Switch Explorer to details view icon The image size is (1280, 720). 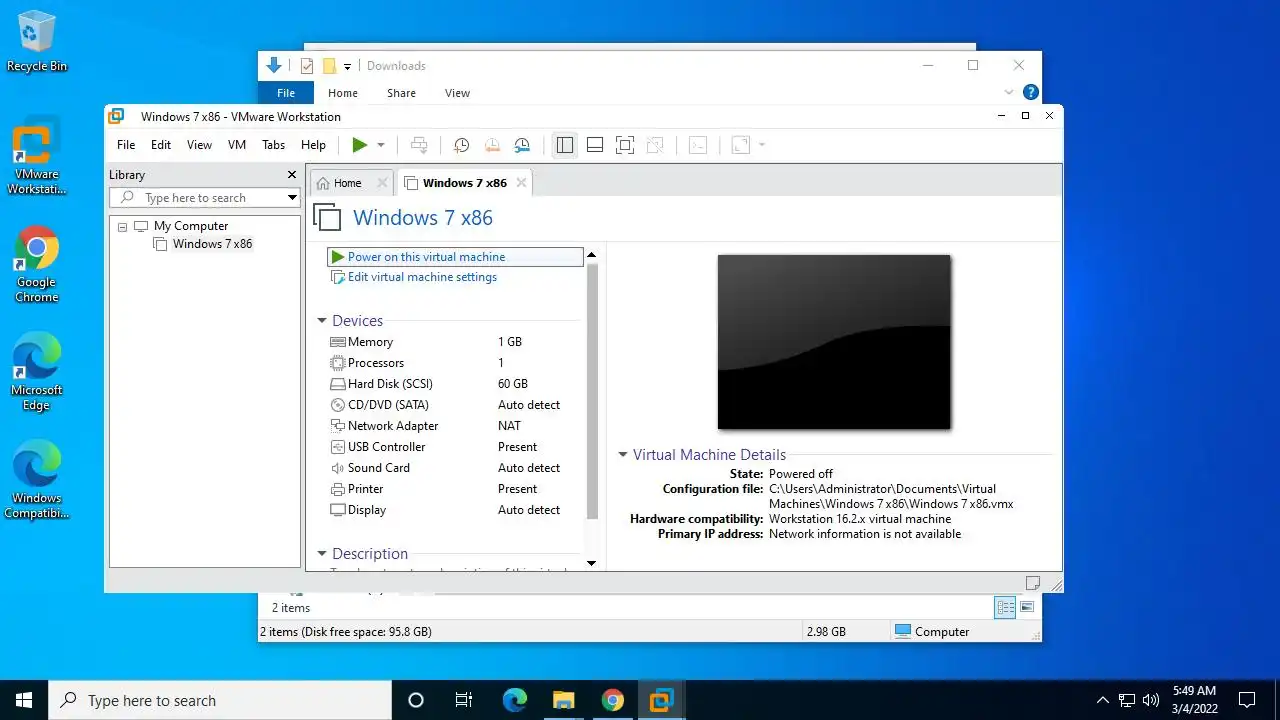1005,607
